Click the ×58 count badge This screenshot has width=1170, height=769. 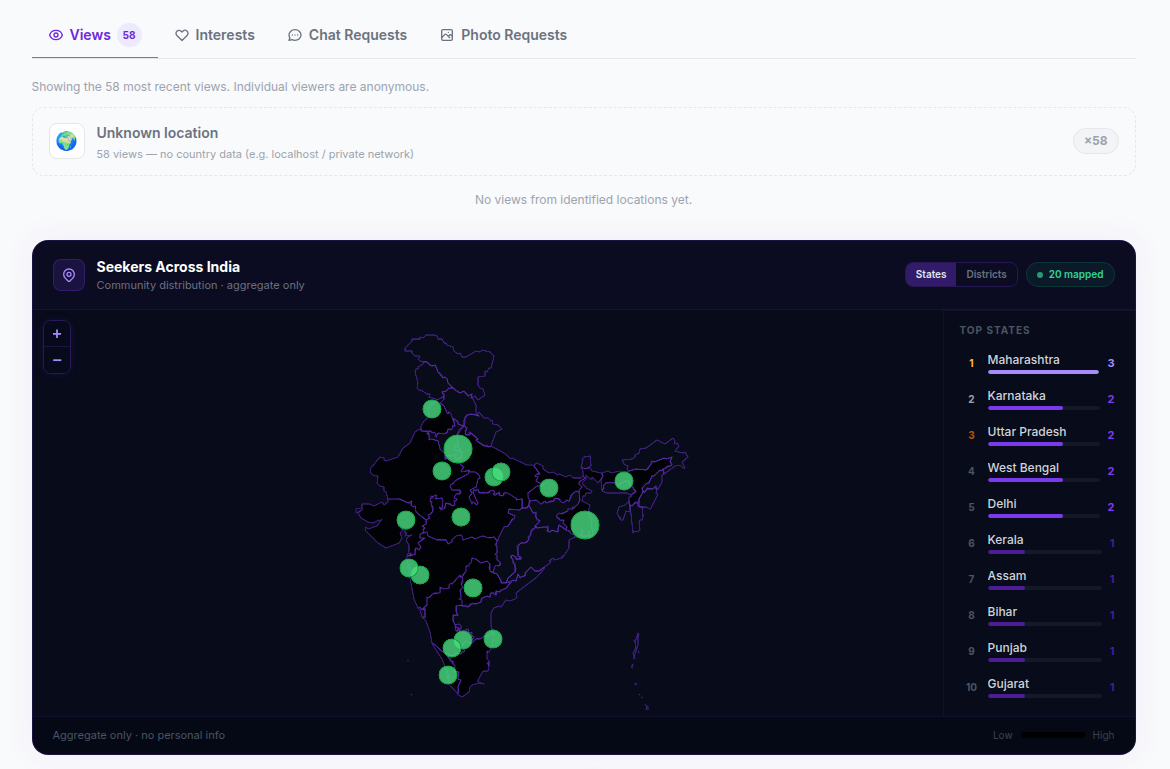click(x=1095, y=140)
